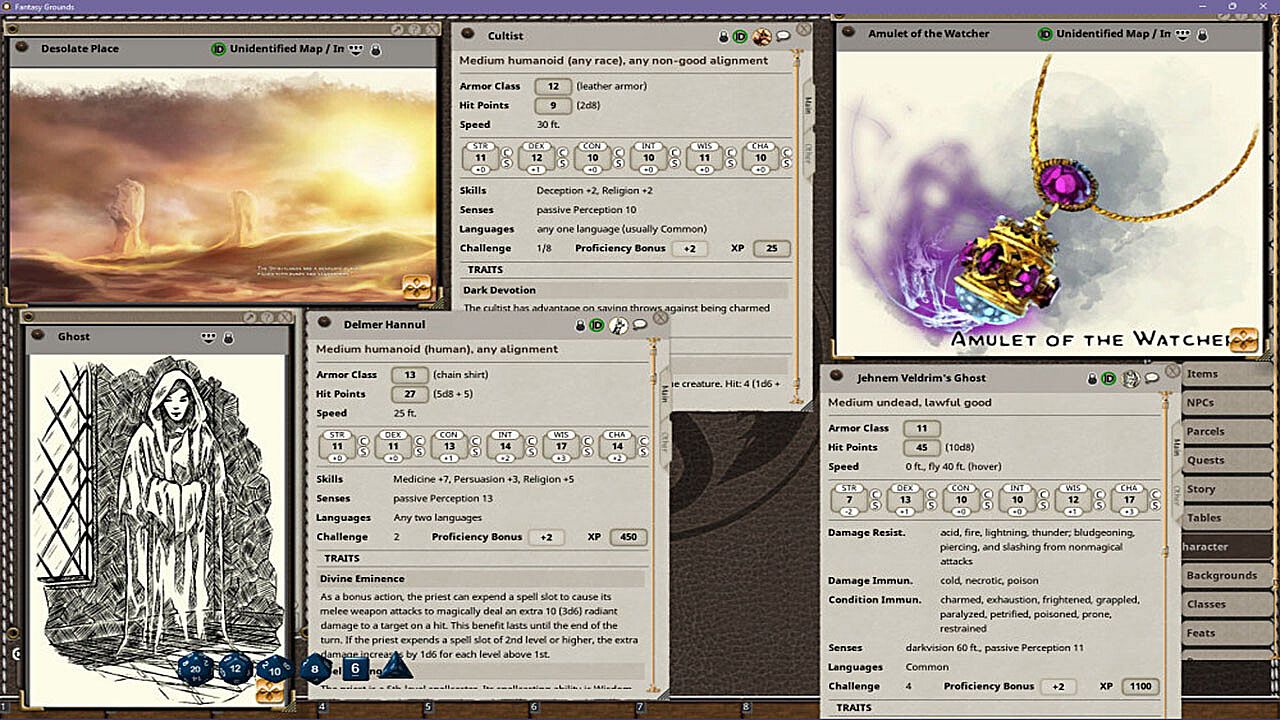Open sharing icon on Ghost image window
The image size is (1280, 720).
point(208,338)
